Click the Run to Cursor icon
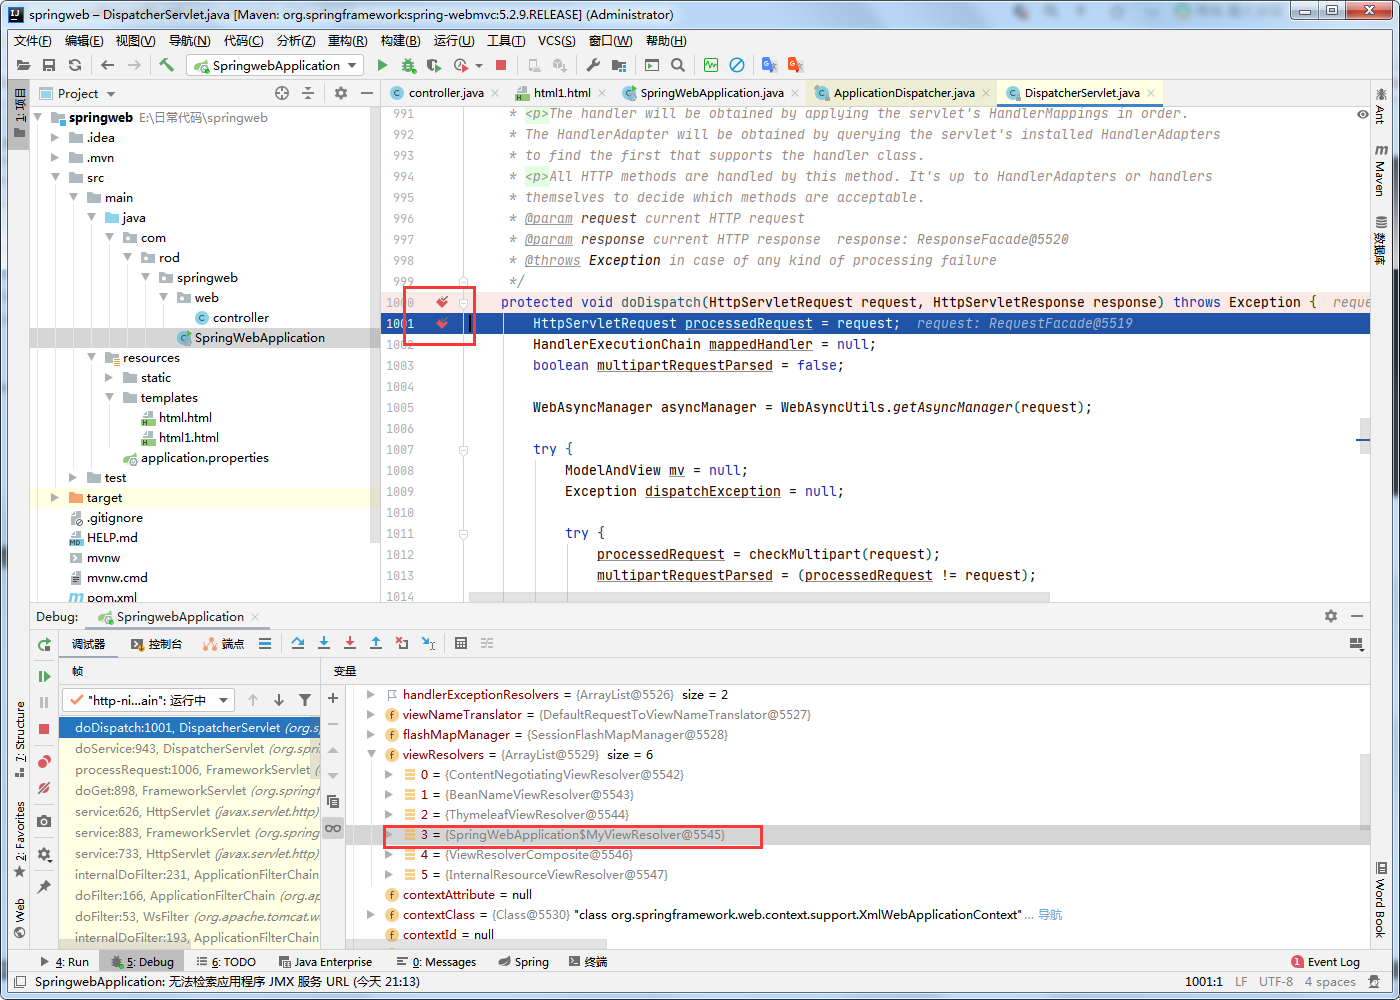This screenshot has width=1400, height=1000. click(428, 643)
